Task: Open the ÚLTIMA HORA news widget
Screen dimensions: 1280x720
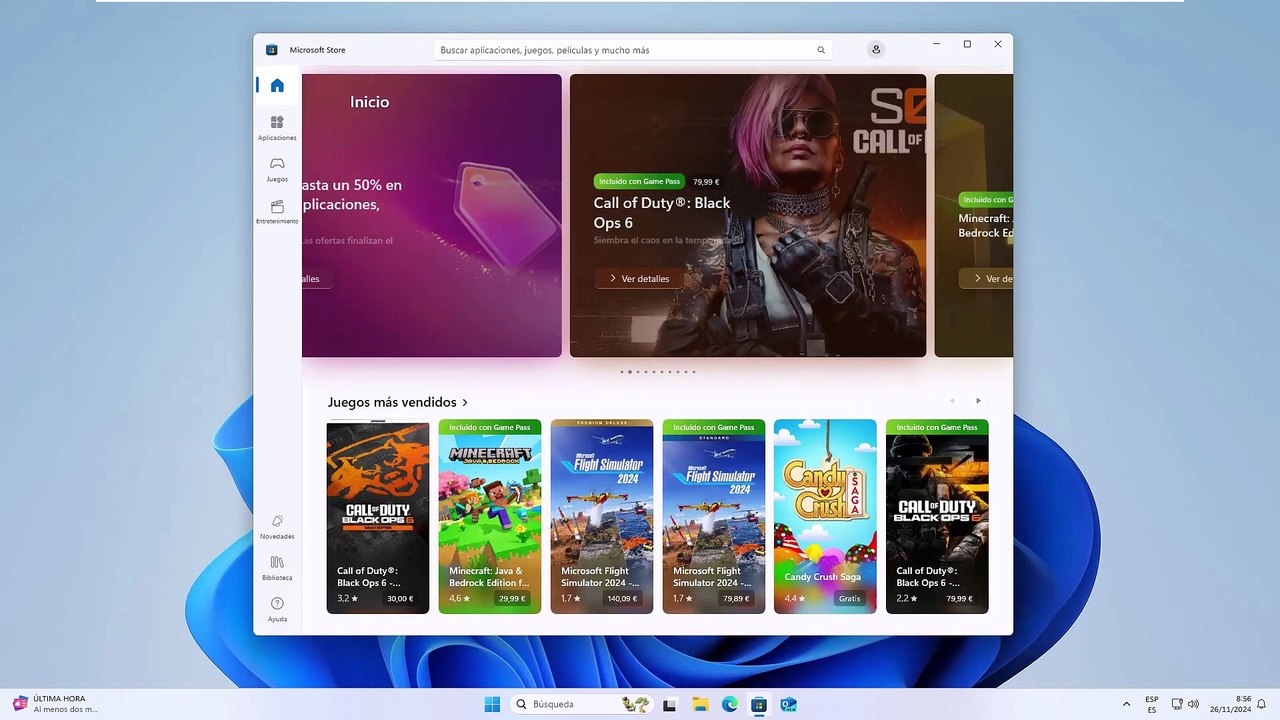Action: [x=56, y=704]
